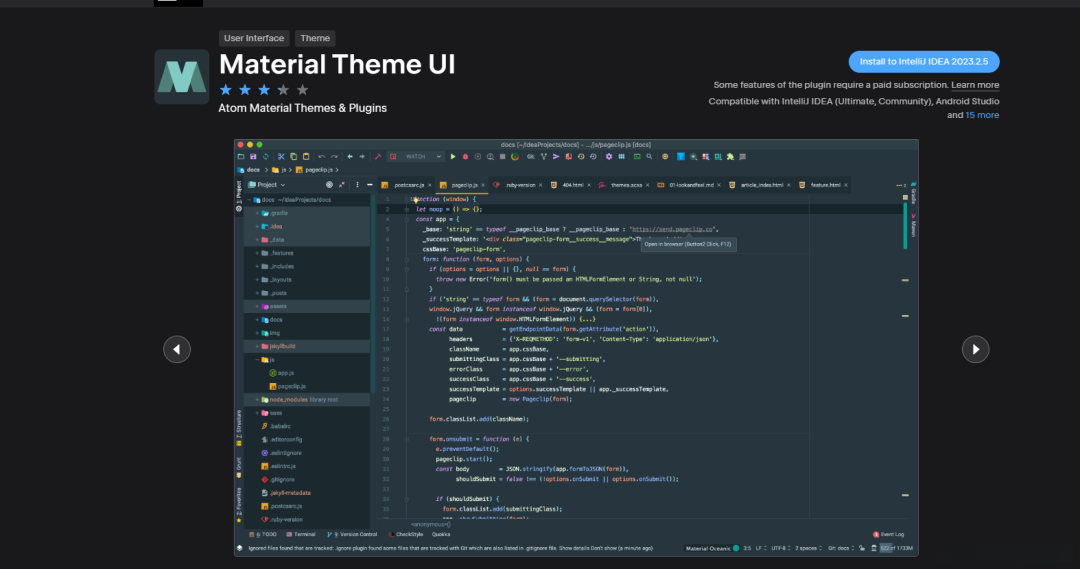Expand the _posts folder in project tree
The width and height of the screenshot is (1080, 569).
point(256,293)
